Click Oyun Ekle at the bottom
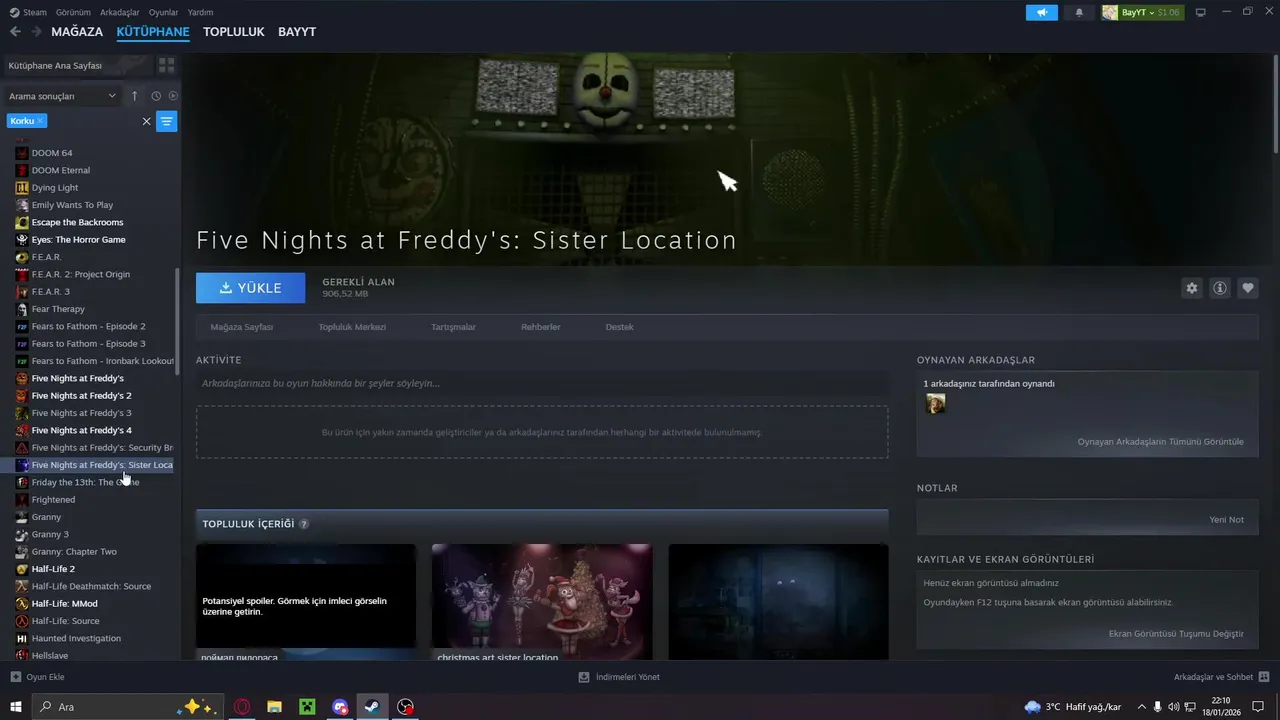This screenshot has width=1280, height=720. (37, 677)
